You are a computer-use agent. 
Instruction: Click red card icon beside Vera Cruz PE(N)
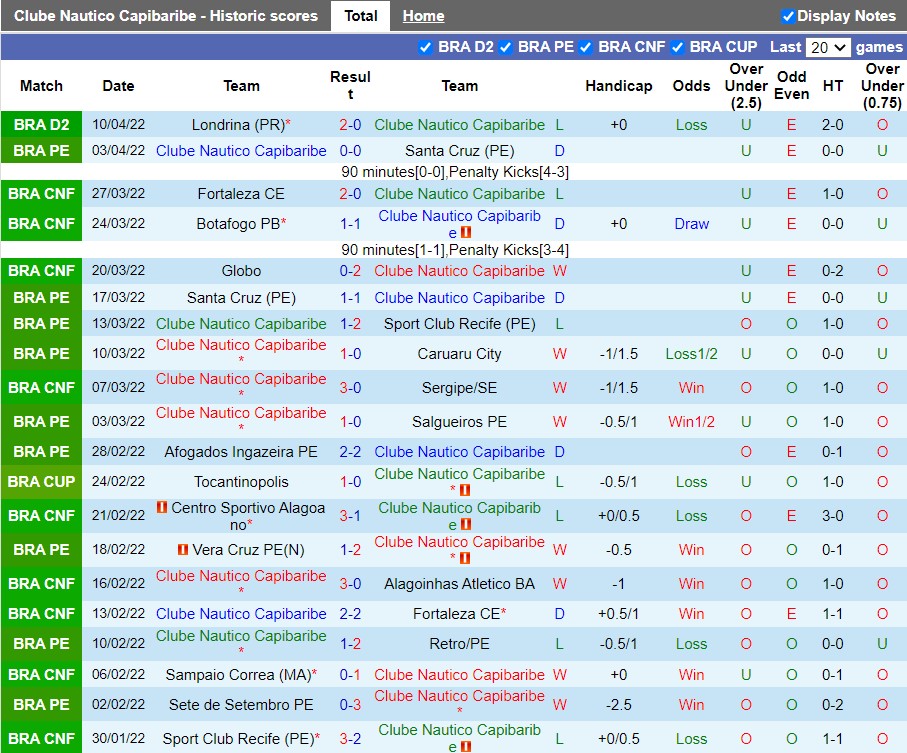pos(183,550)
